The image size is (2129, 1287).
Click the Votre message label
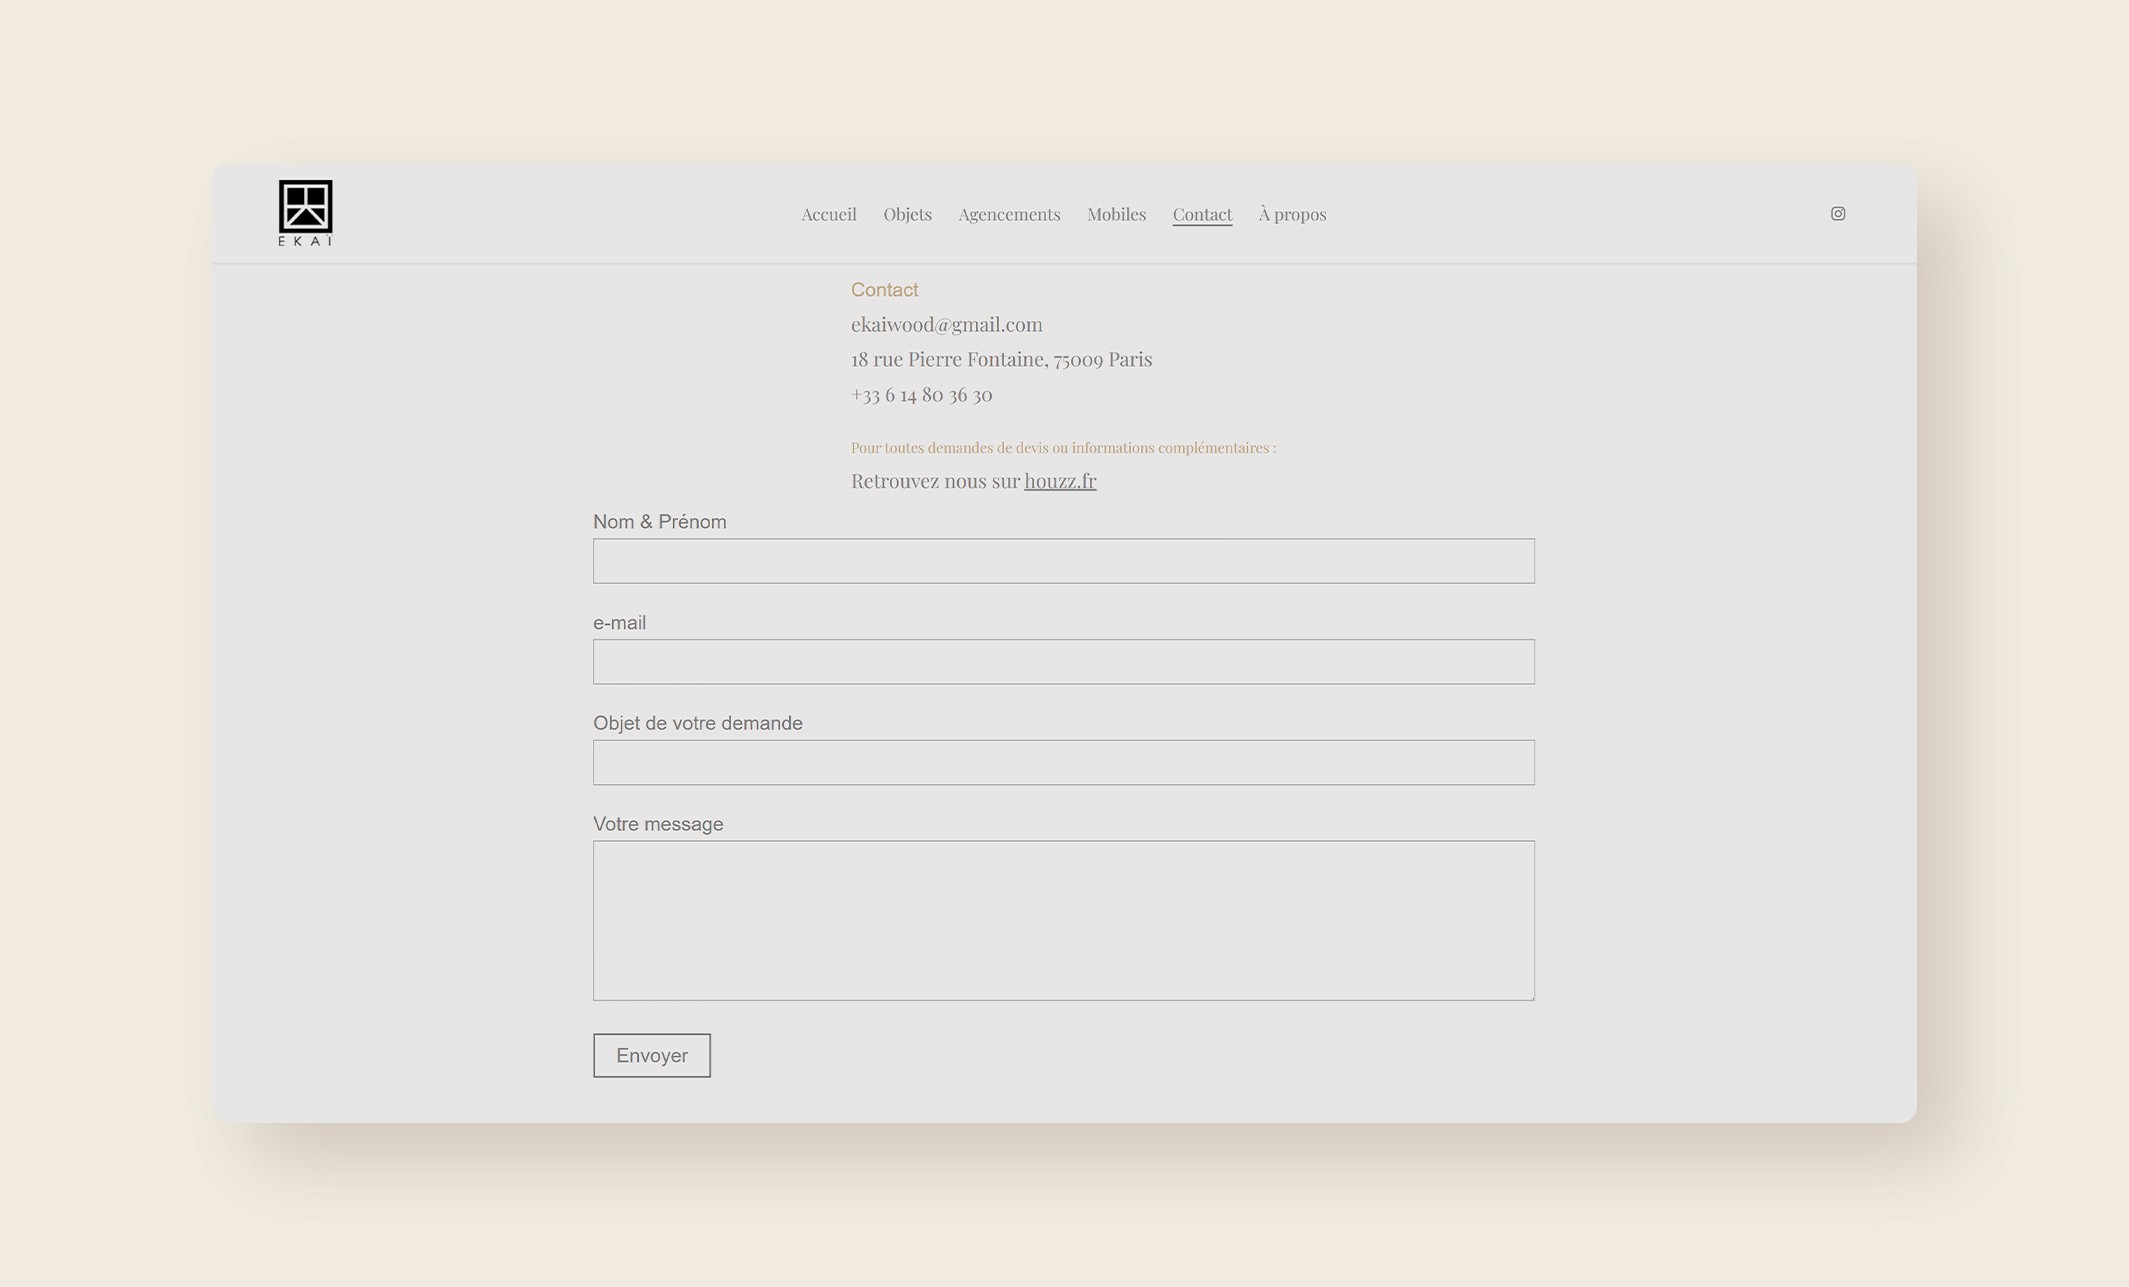tap(657, 824)
